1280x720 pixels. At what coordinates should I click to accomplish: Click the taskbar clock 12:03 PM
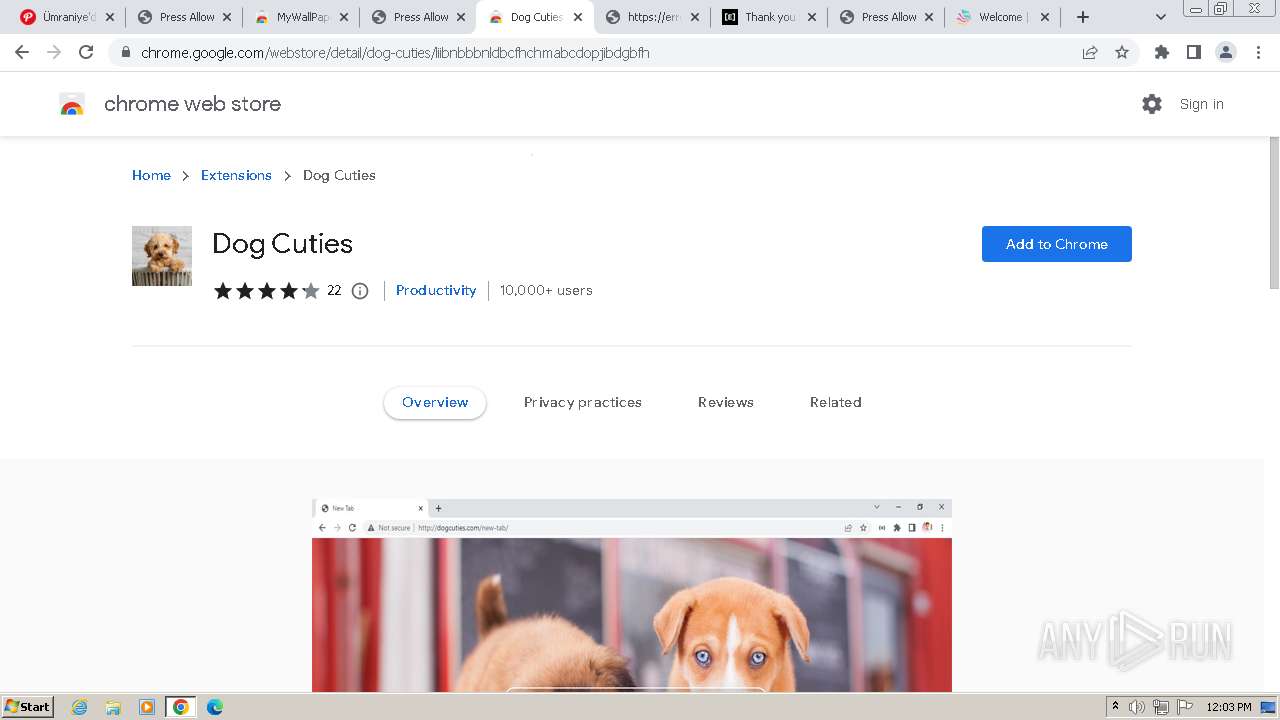1229,707
